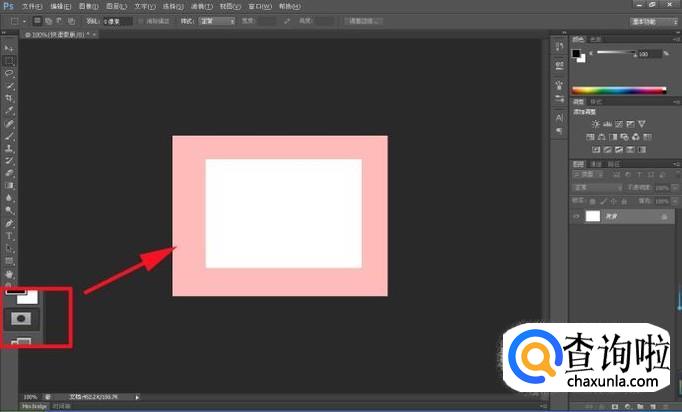Open the workspace switcher dropdown
Viewport: 682px width, 412px height.
coord(654,21)
